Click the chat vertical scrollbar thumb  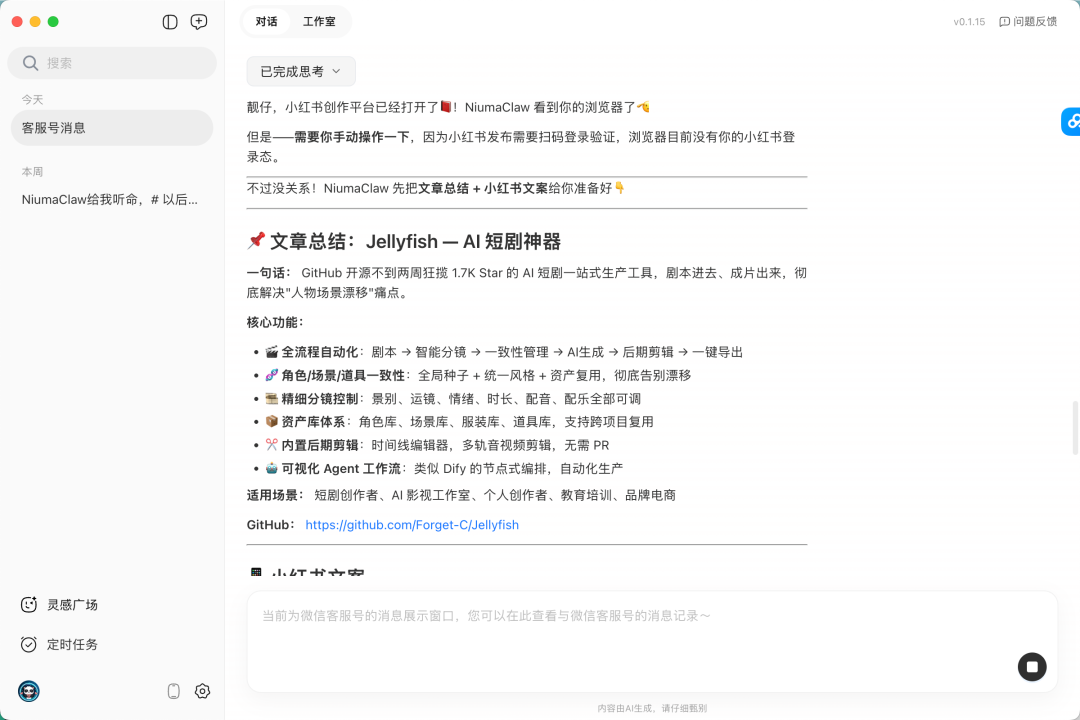tap(1075, 428)
